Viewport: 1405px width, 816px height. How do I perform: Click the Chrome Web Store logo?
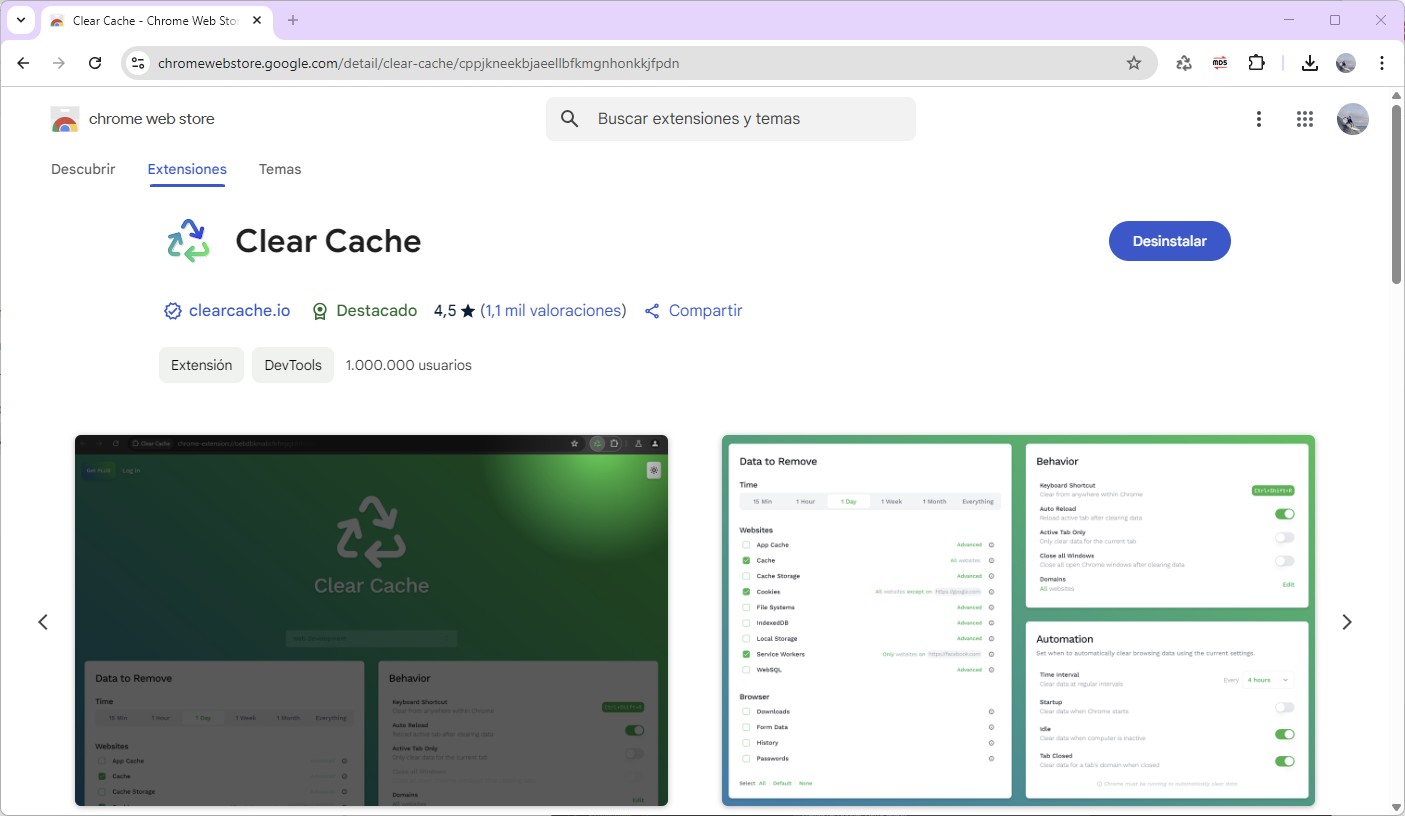(65, 119)
